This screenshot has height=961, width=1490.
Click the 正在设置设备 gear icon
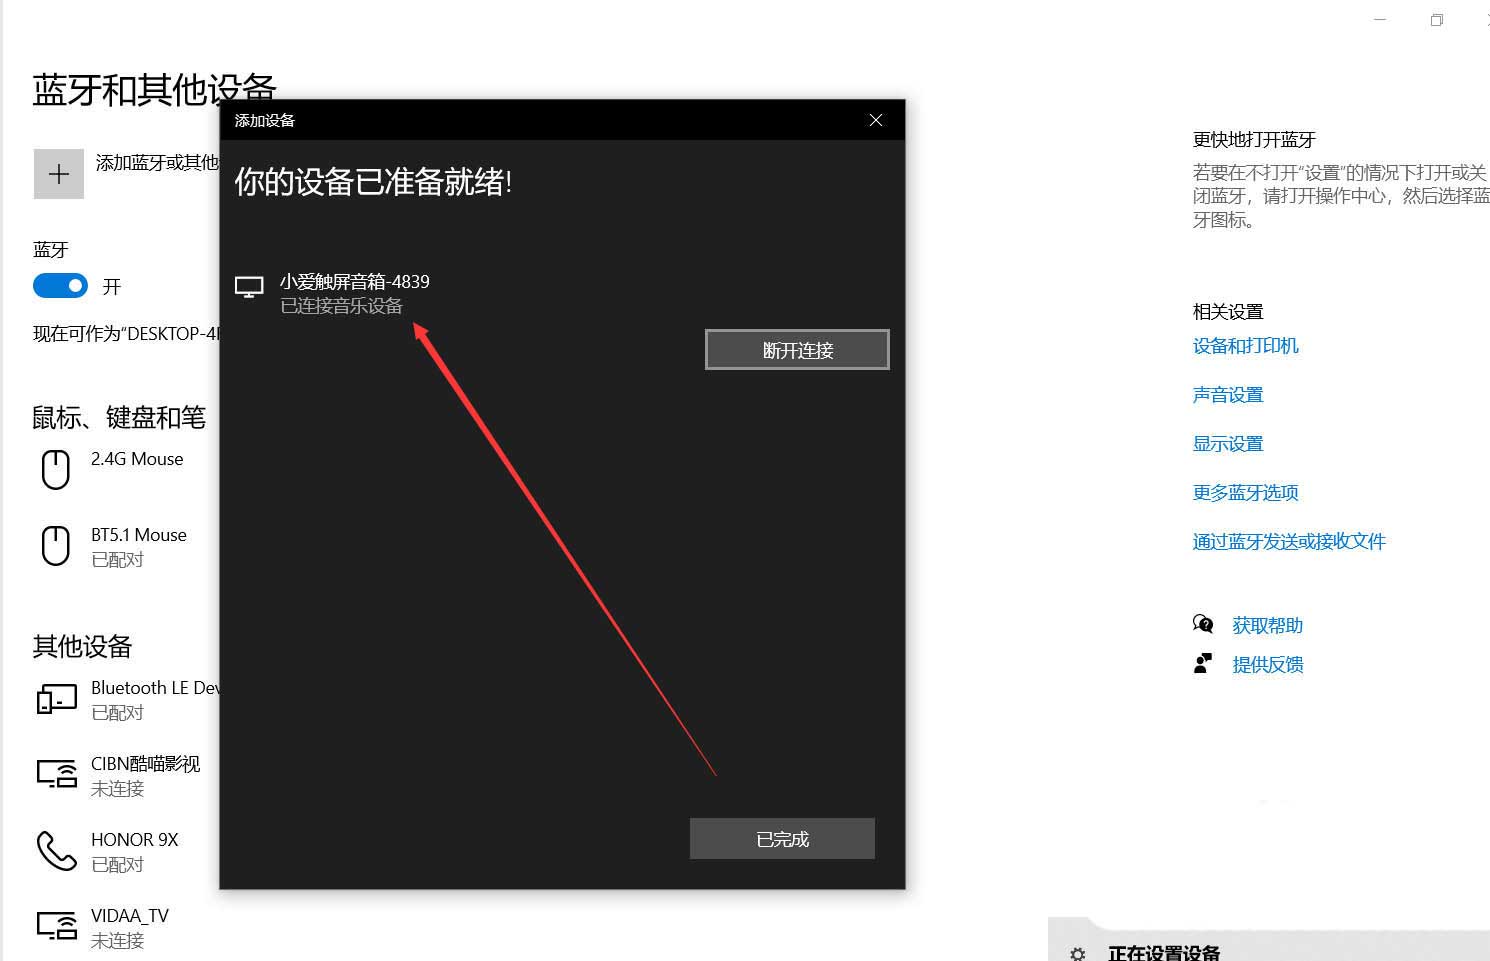pyautogui.click(x=1077, y=955)
